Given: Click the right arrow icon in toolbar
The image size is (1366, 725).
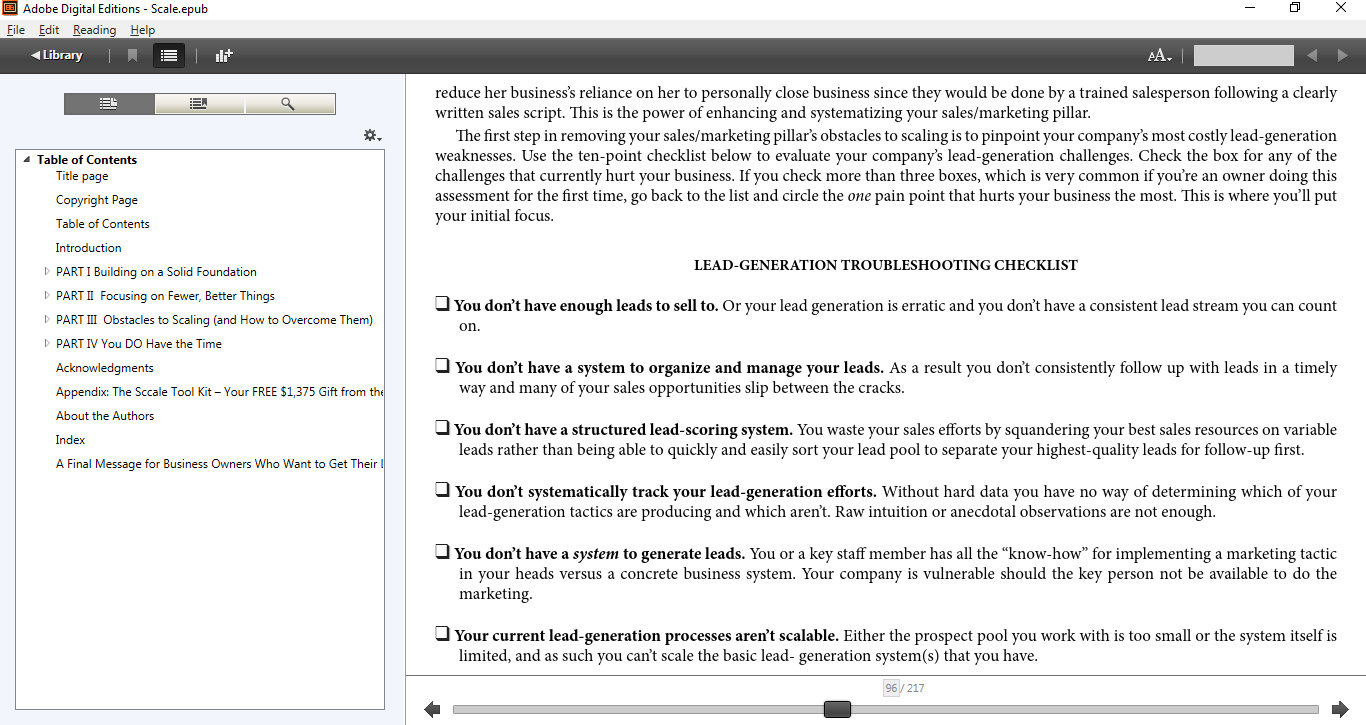Looking at the screenshot, I should coord(1343,56).
